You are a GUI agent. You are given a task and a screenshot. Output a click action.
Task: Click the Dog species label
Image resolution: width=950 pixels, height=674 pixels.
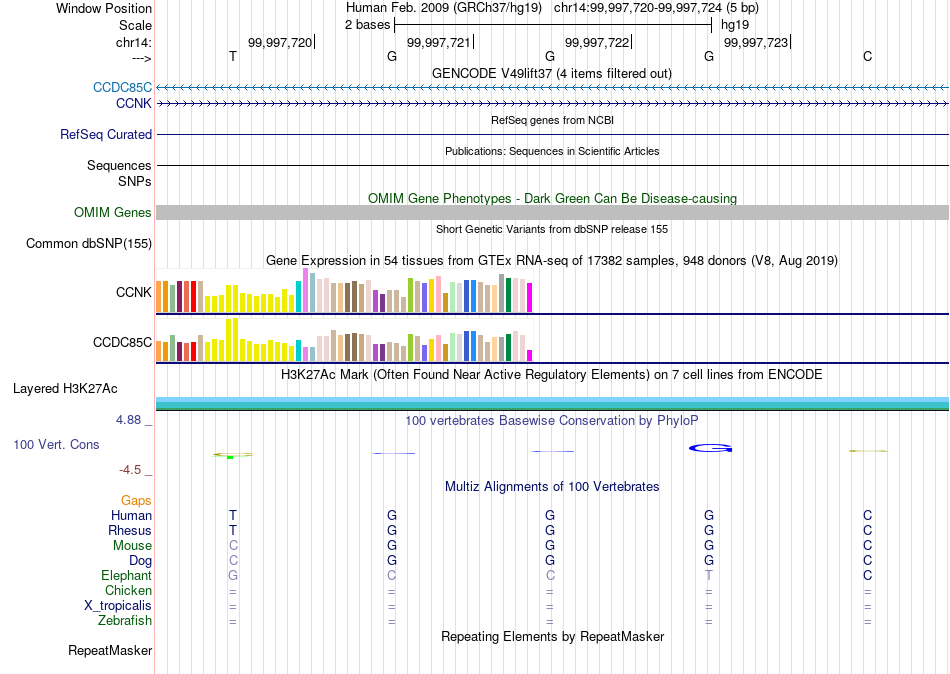(x=140, y=561)
